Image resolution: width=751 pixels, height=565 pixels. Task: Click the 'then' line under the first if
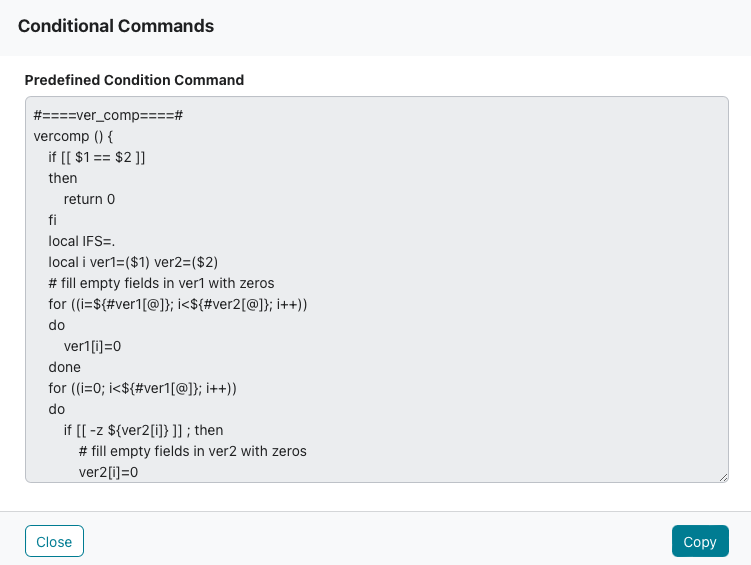point(63,178)
